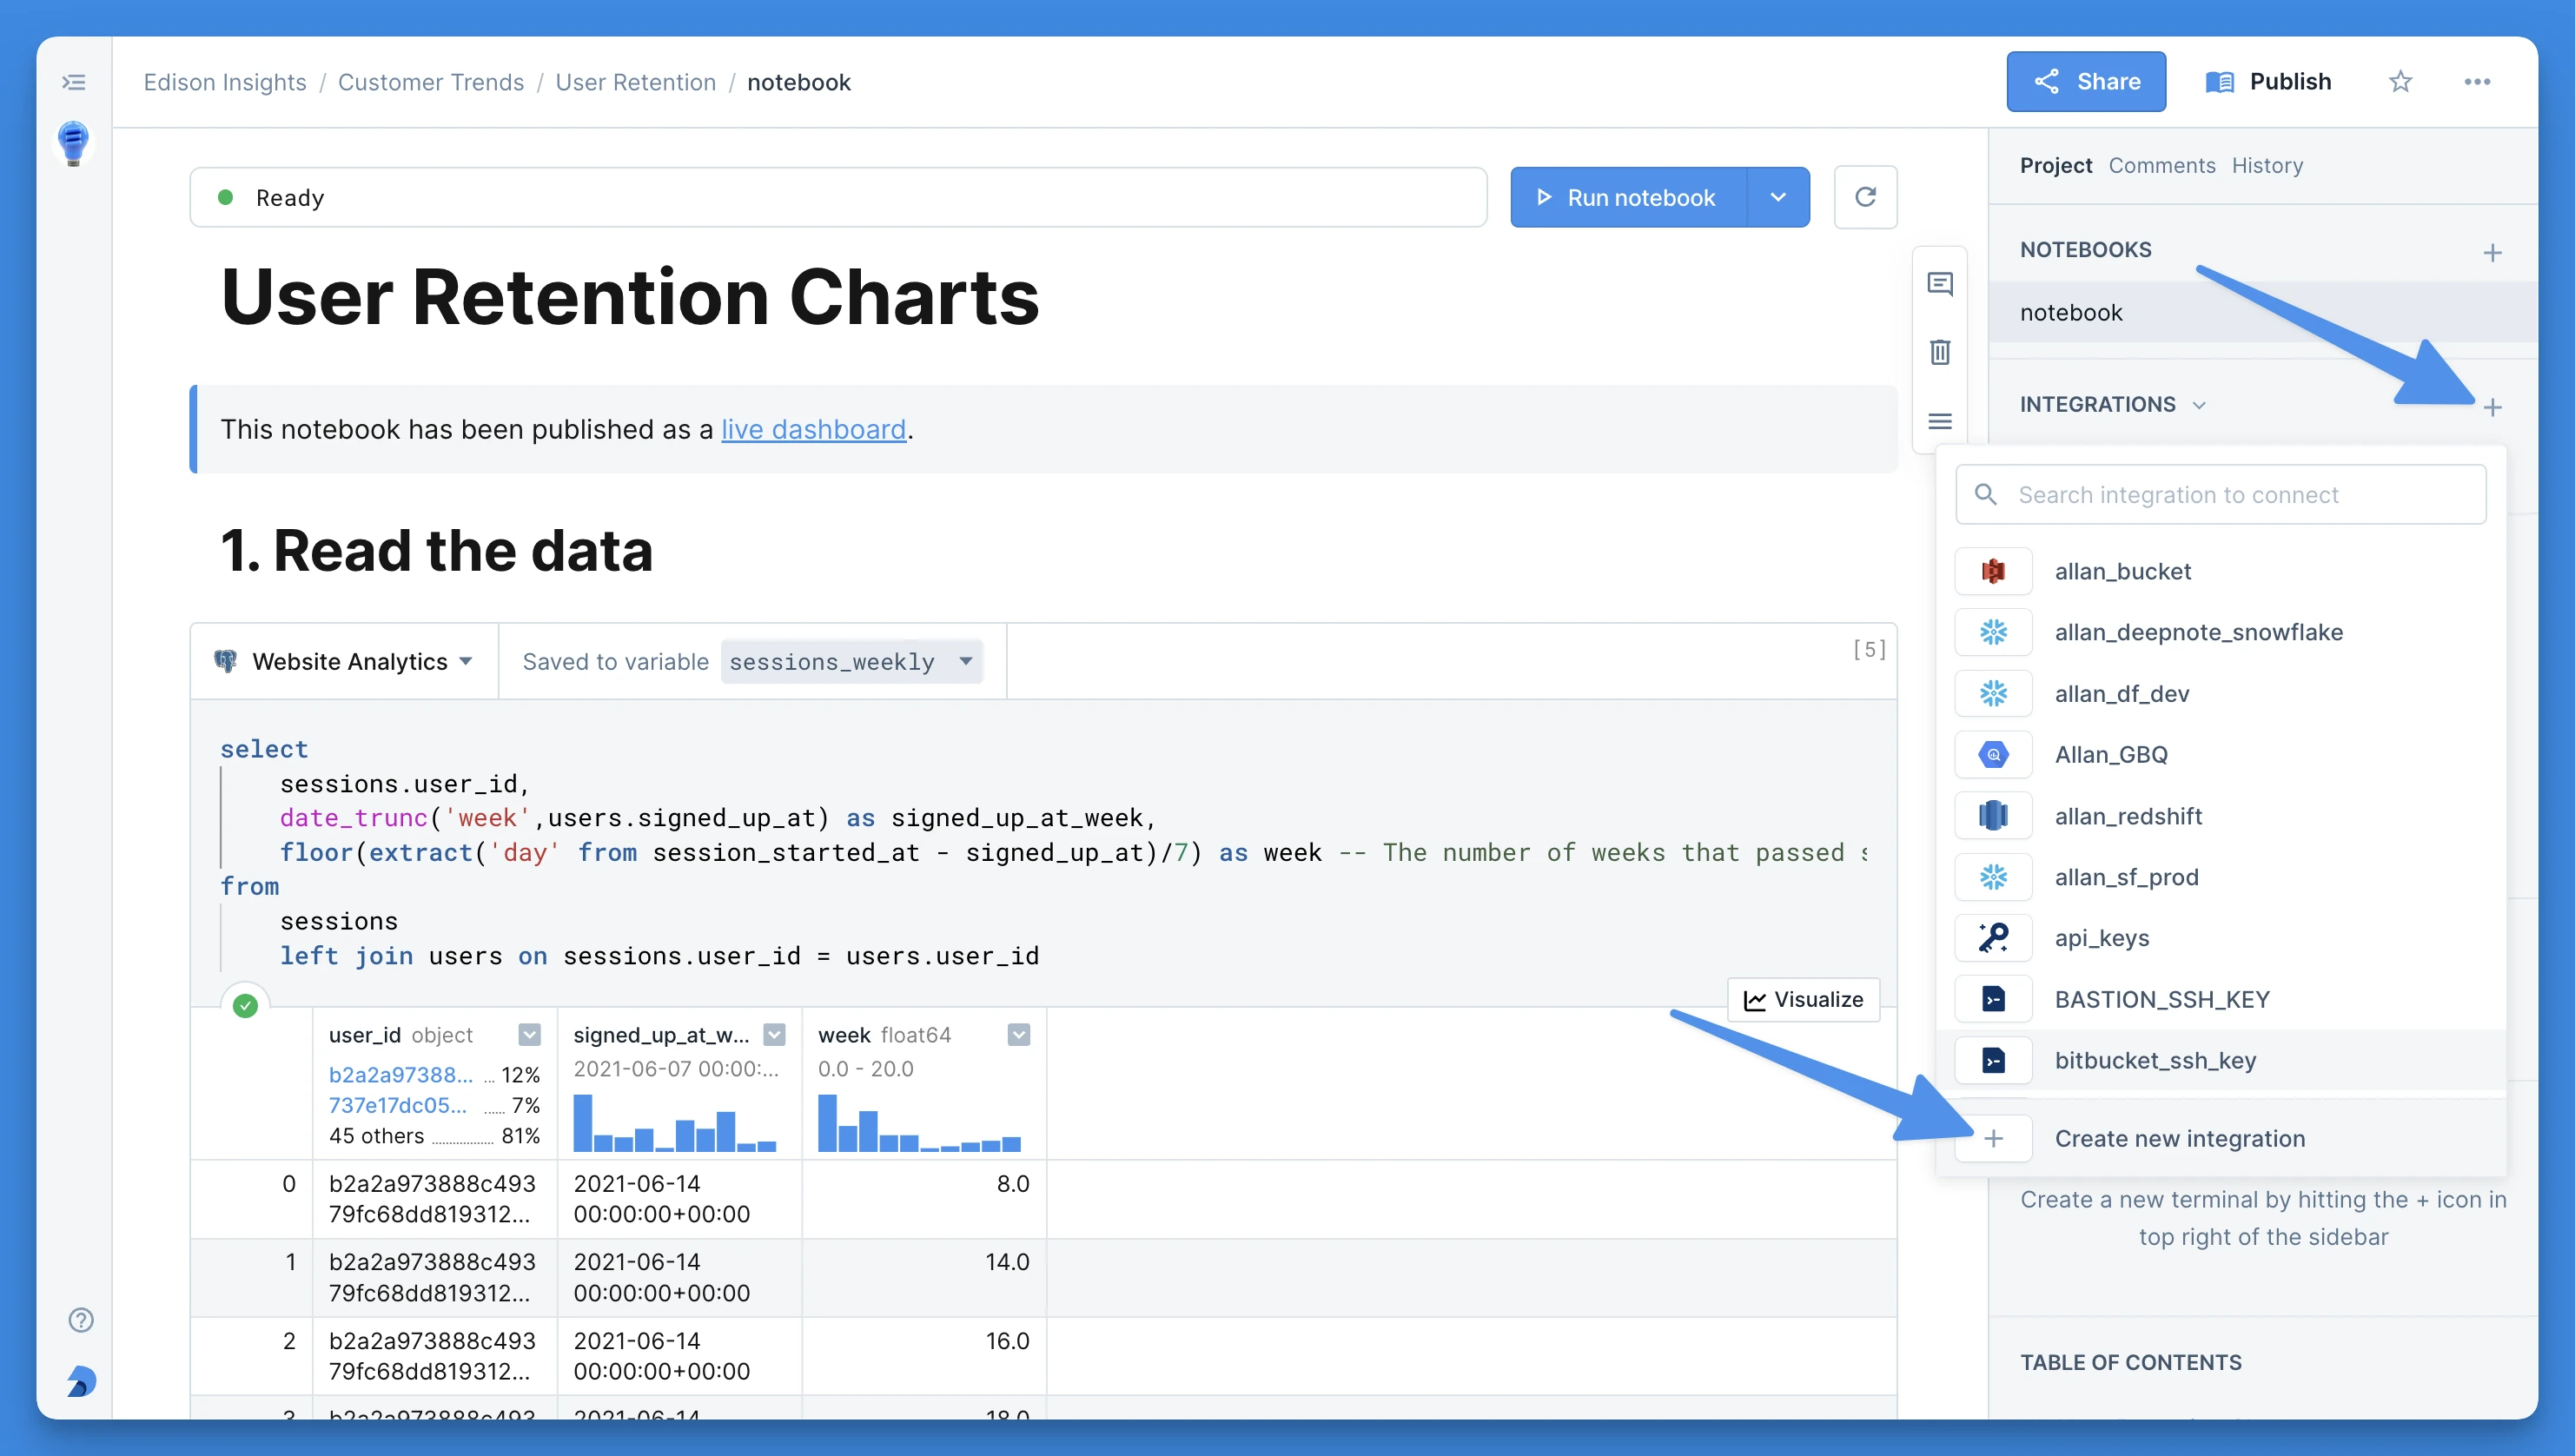The height and width of the screenshot is (1456, 2575).
Task: Choose the bitbucket_ssh_key integration
Action: [2221, 1060]
